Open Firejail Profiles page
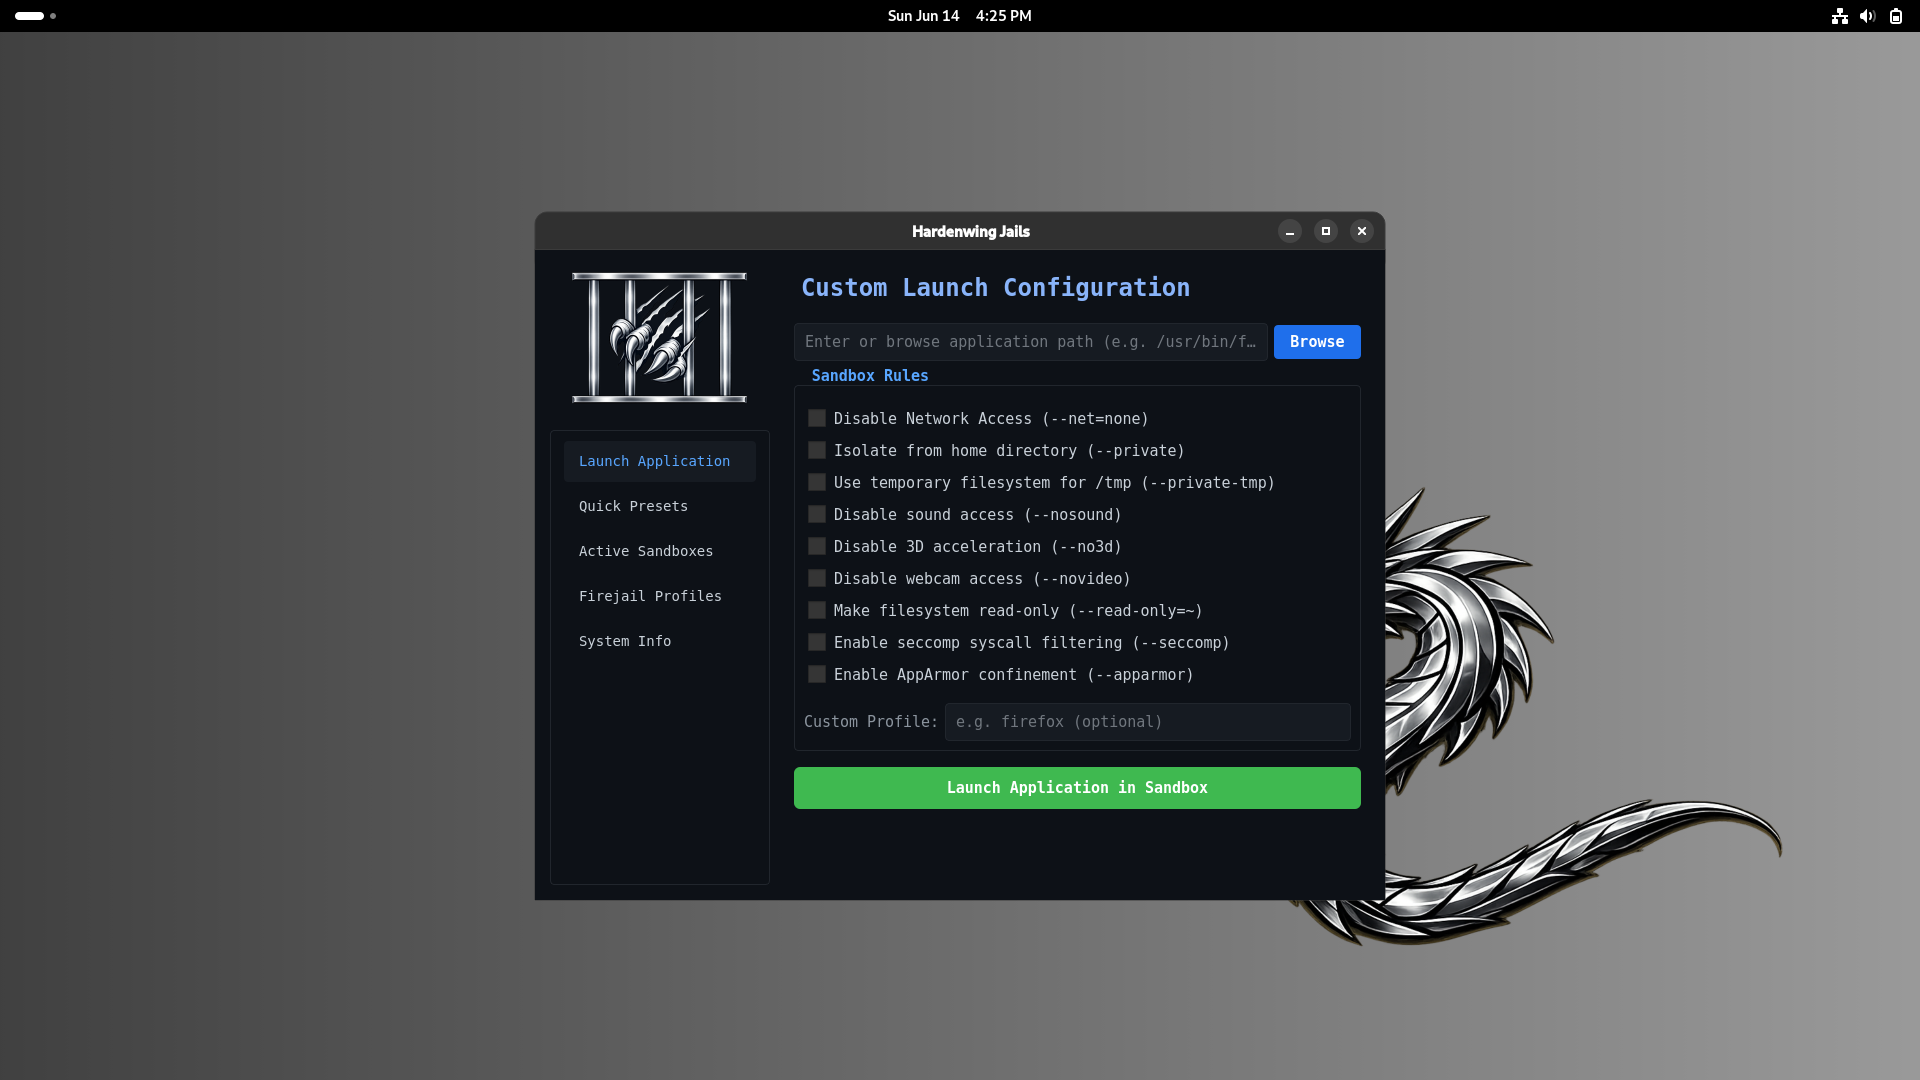 click(660, 596)
